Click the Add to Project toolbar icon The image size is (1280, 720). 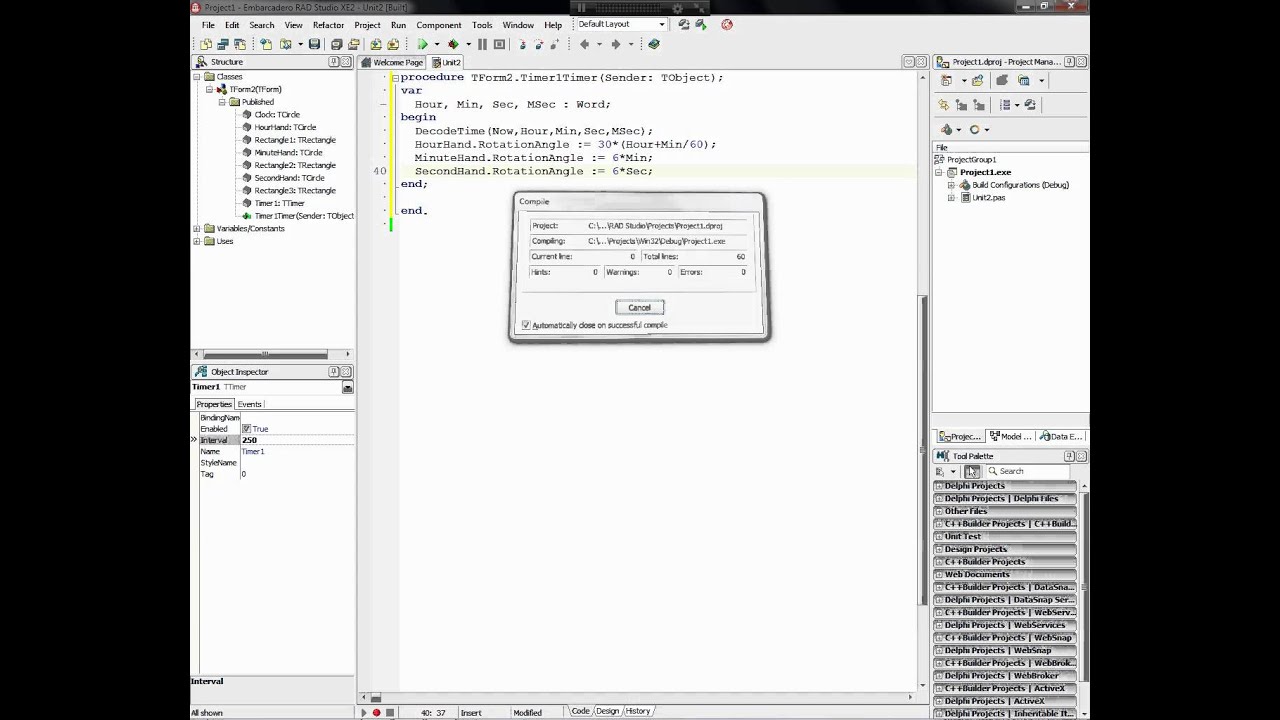click(x=376, y=44)
